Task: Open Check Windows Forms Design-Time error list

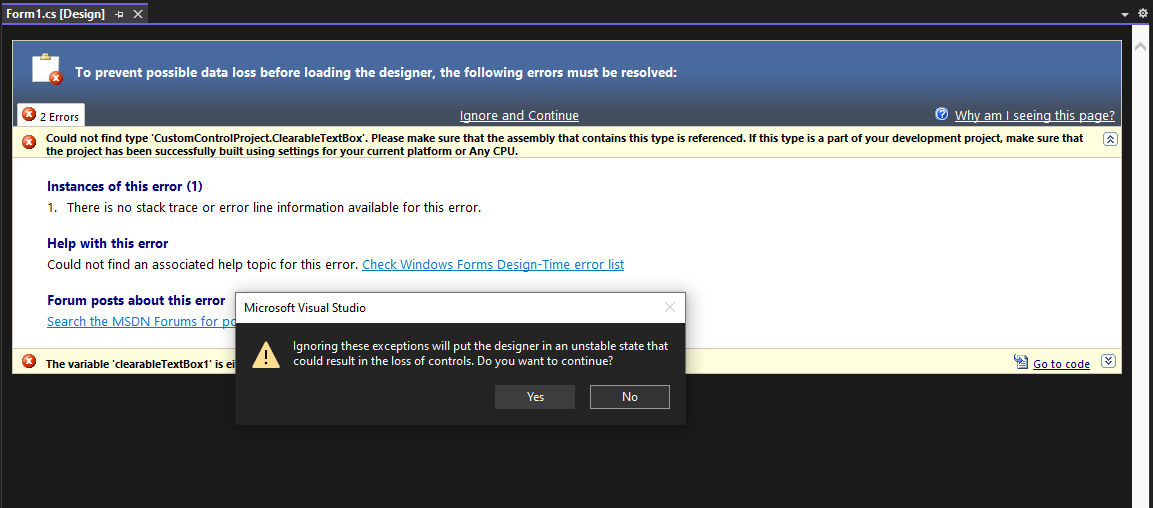Action: (x=493, y=264)
